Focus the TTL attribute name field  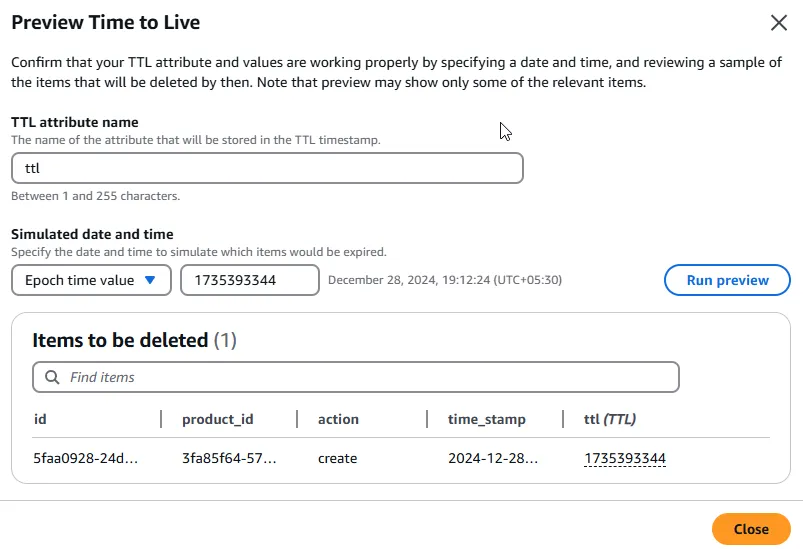pyautogui.click(x=267, y=168)
